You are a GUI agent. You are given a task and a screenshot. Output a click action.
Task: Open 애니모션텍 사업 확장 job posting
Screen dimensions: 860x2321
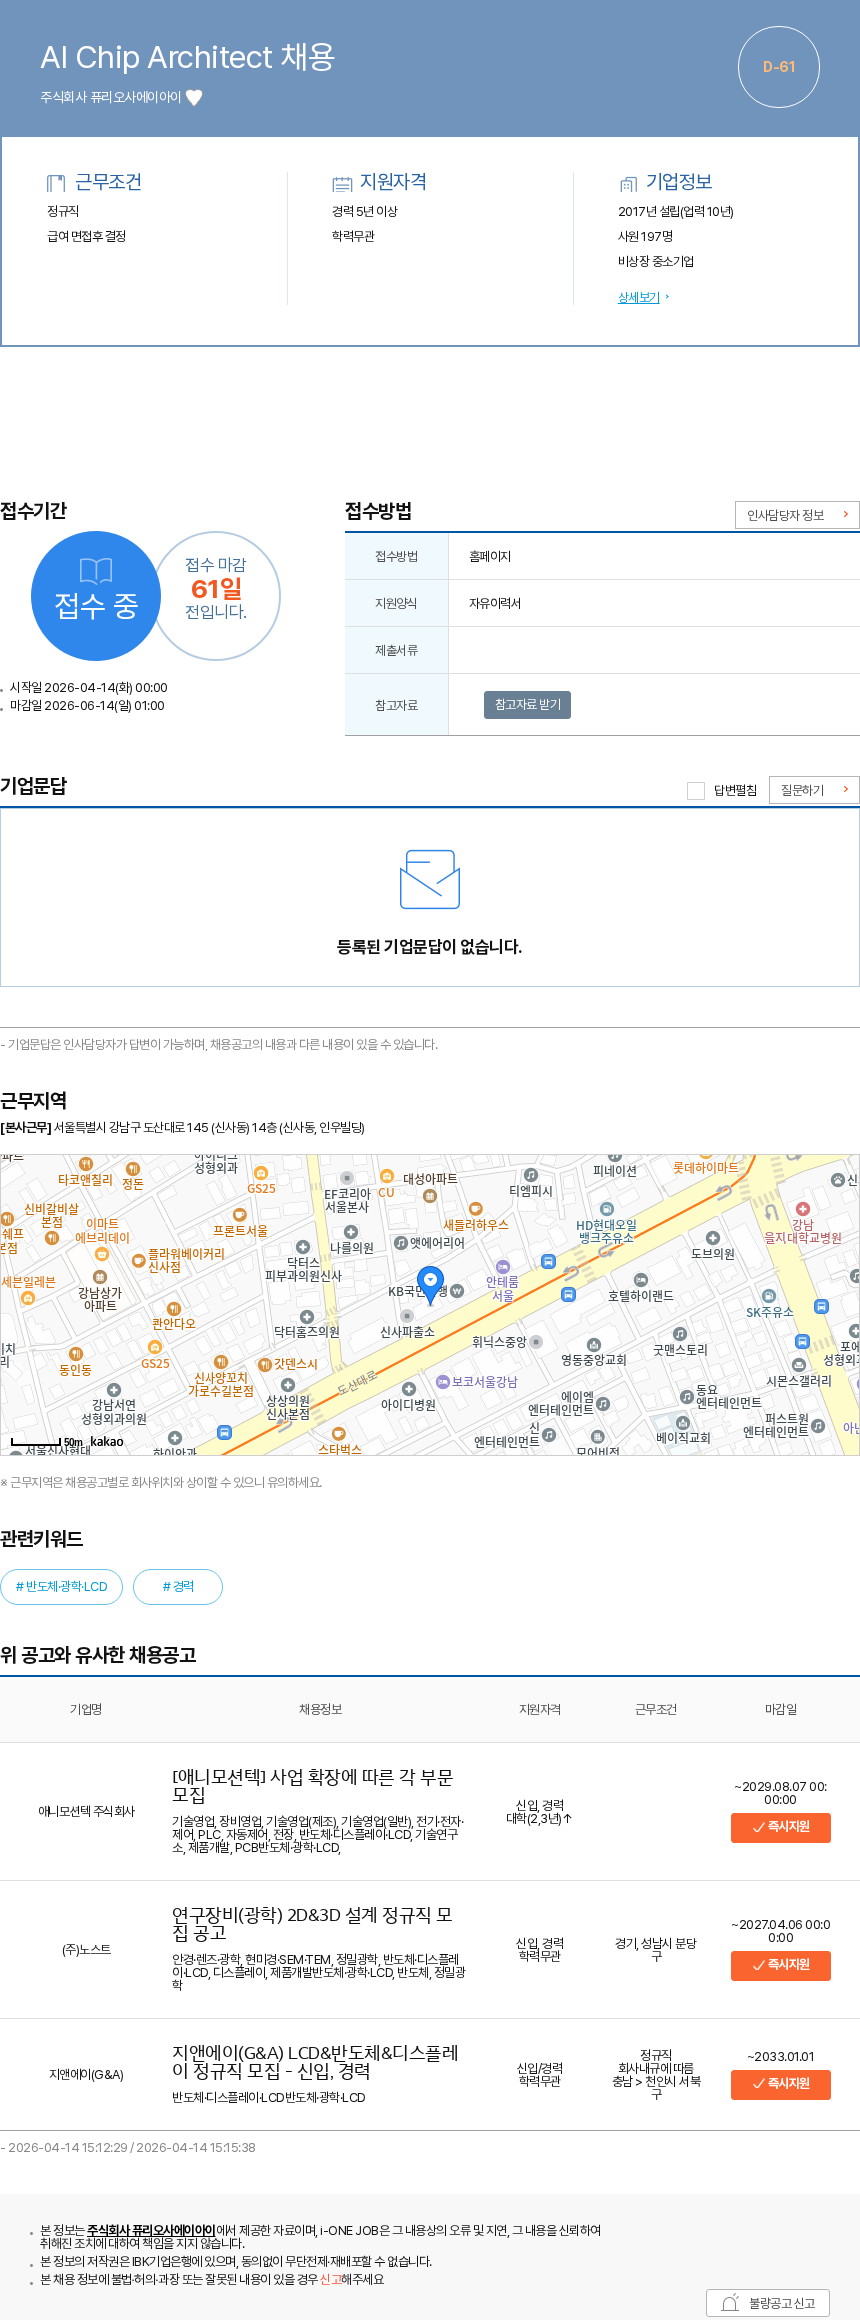[313, 1785]
